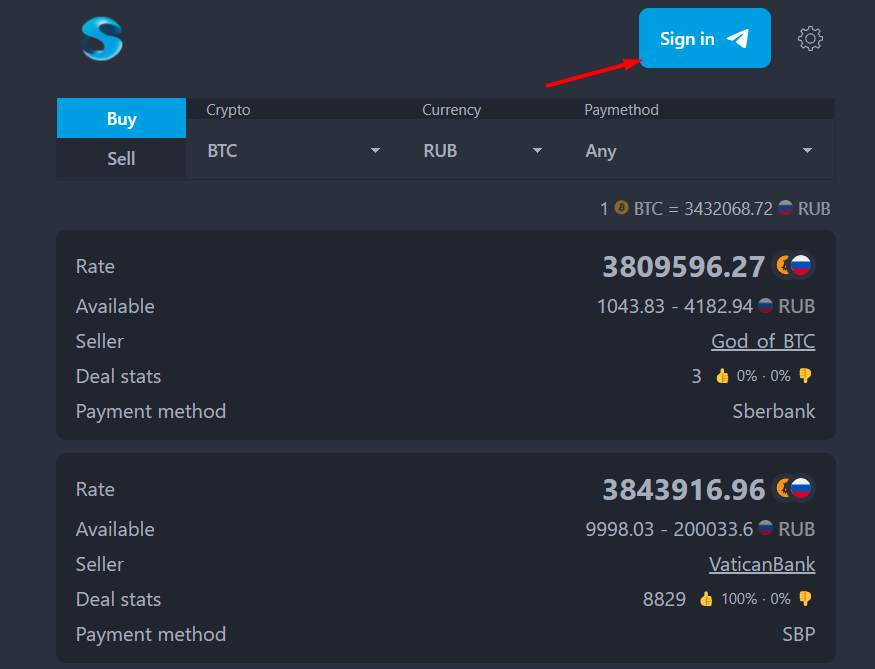The height and width of the screenshot is (669, 875).
Task: Click the Paymethod dropdown arrow
Action: (807, 151)
